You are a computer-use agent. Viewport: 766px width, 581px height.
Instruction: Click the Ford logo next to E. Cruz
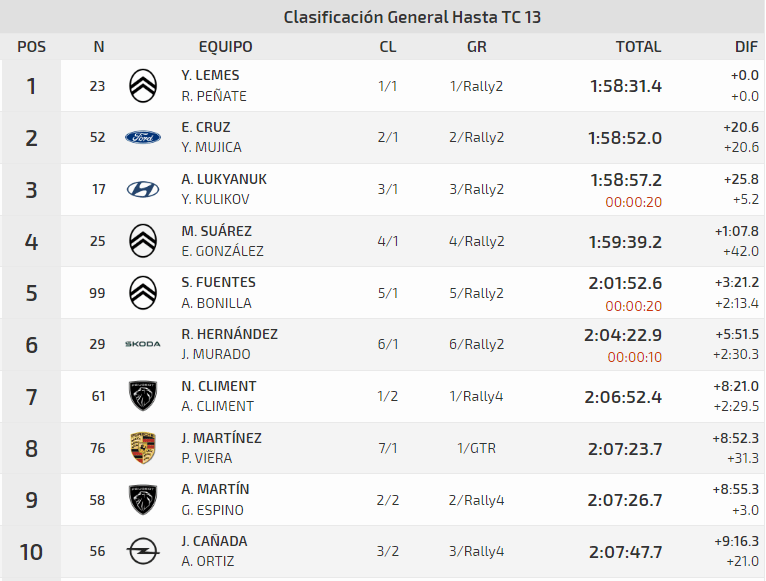click(x=143, y=138)
